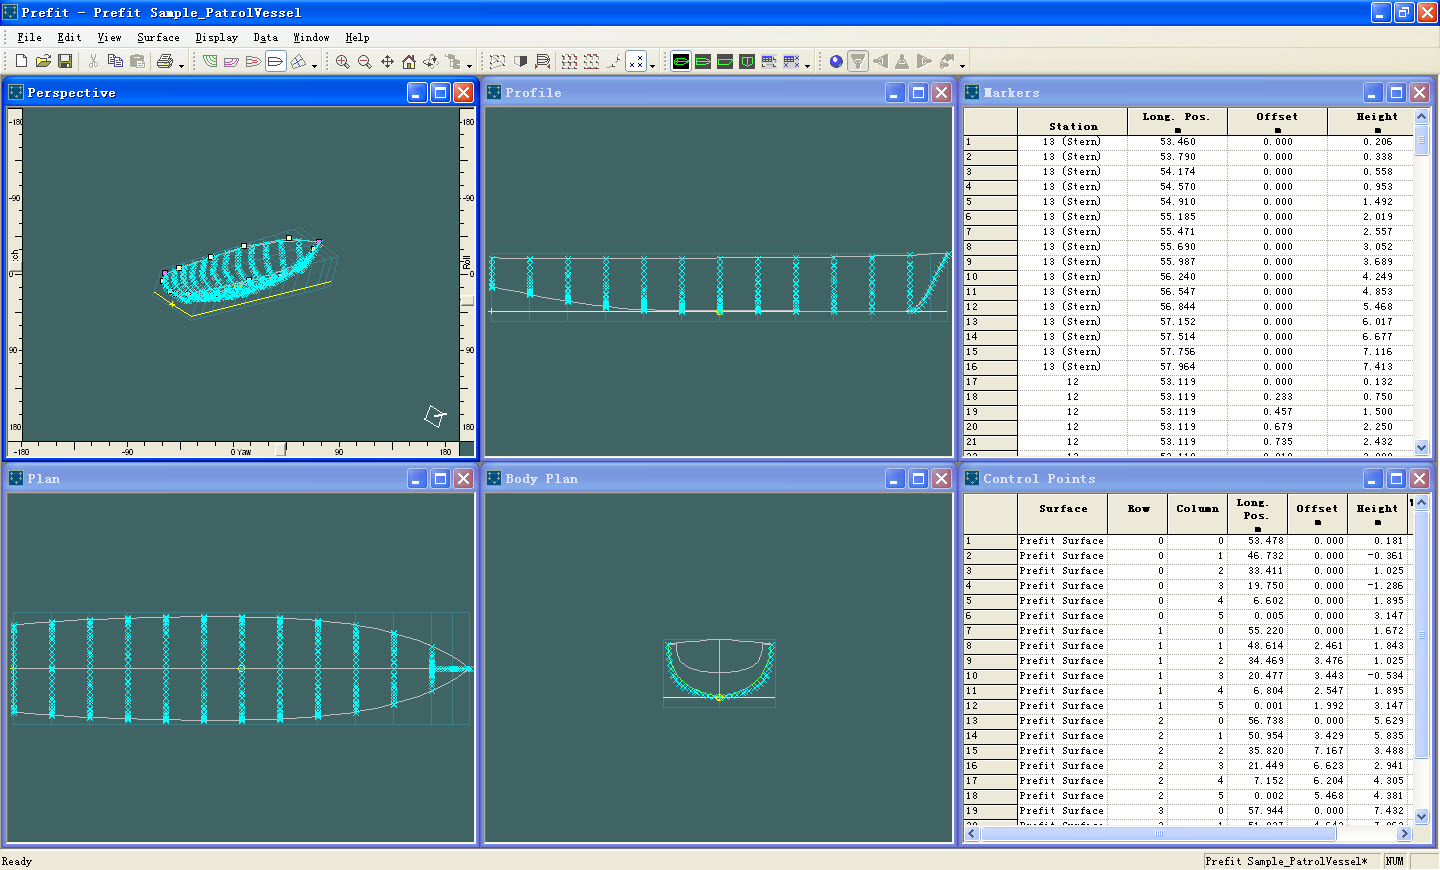Click the Column header in Control Points

coord(1197,514)
